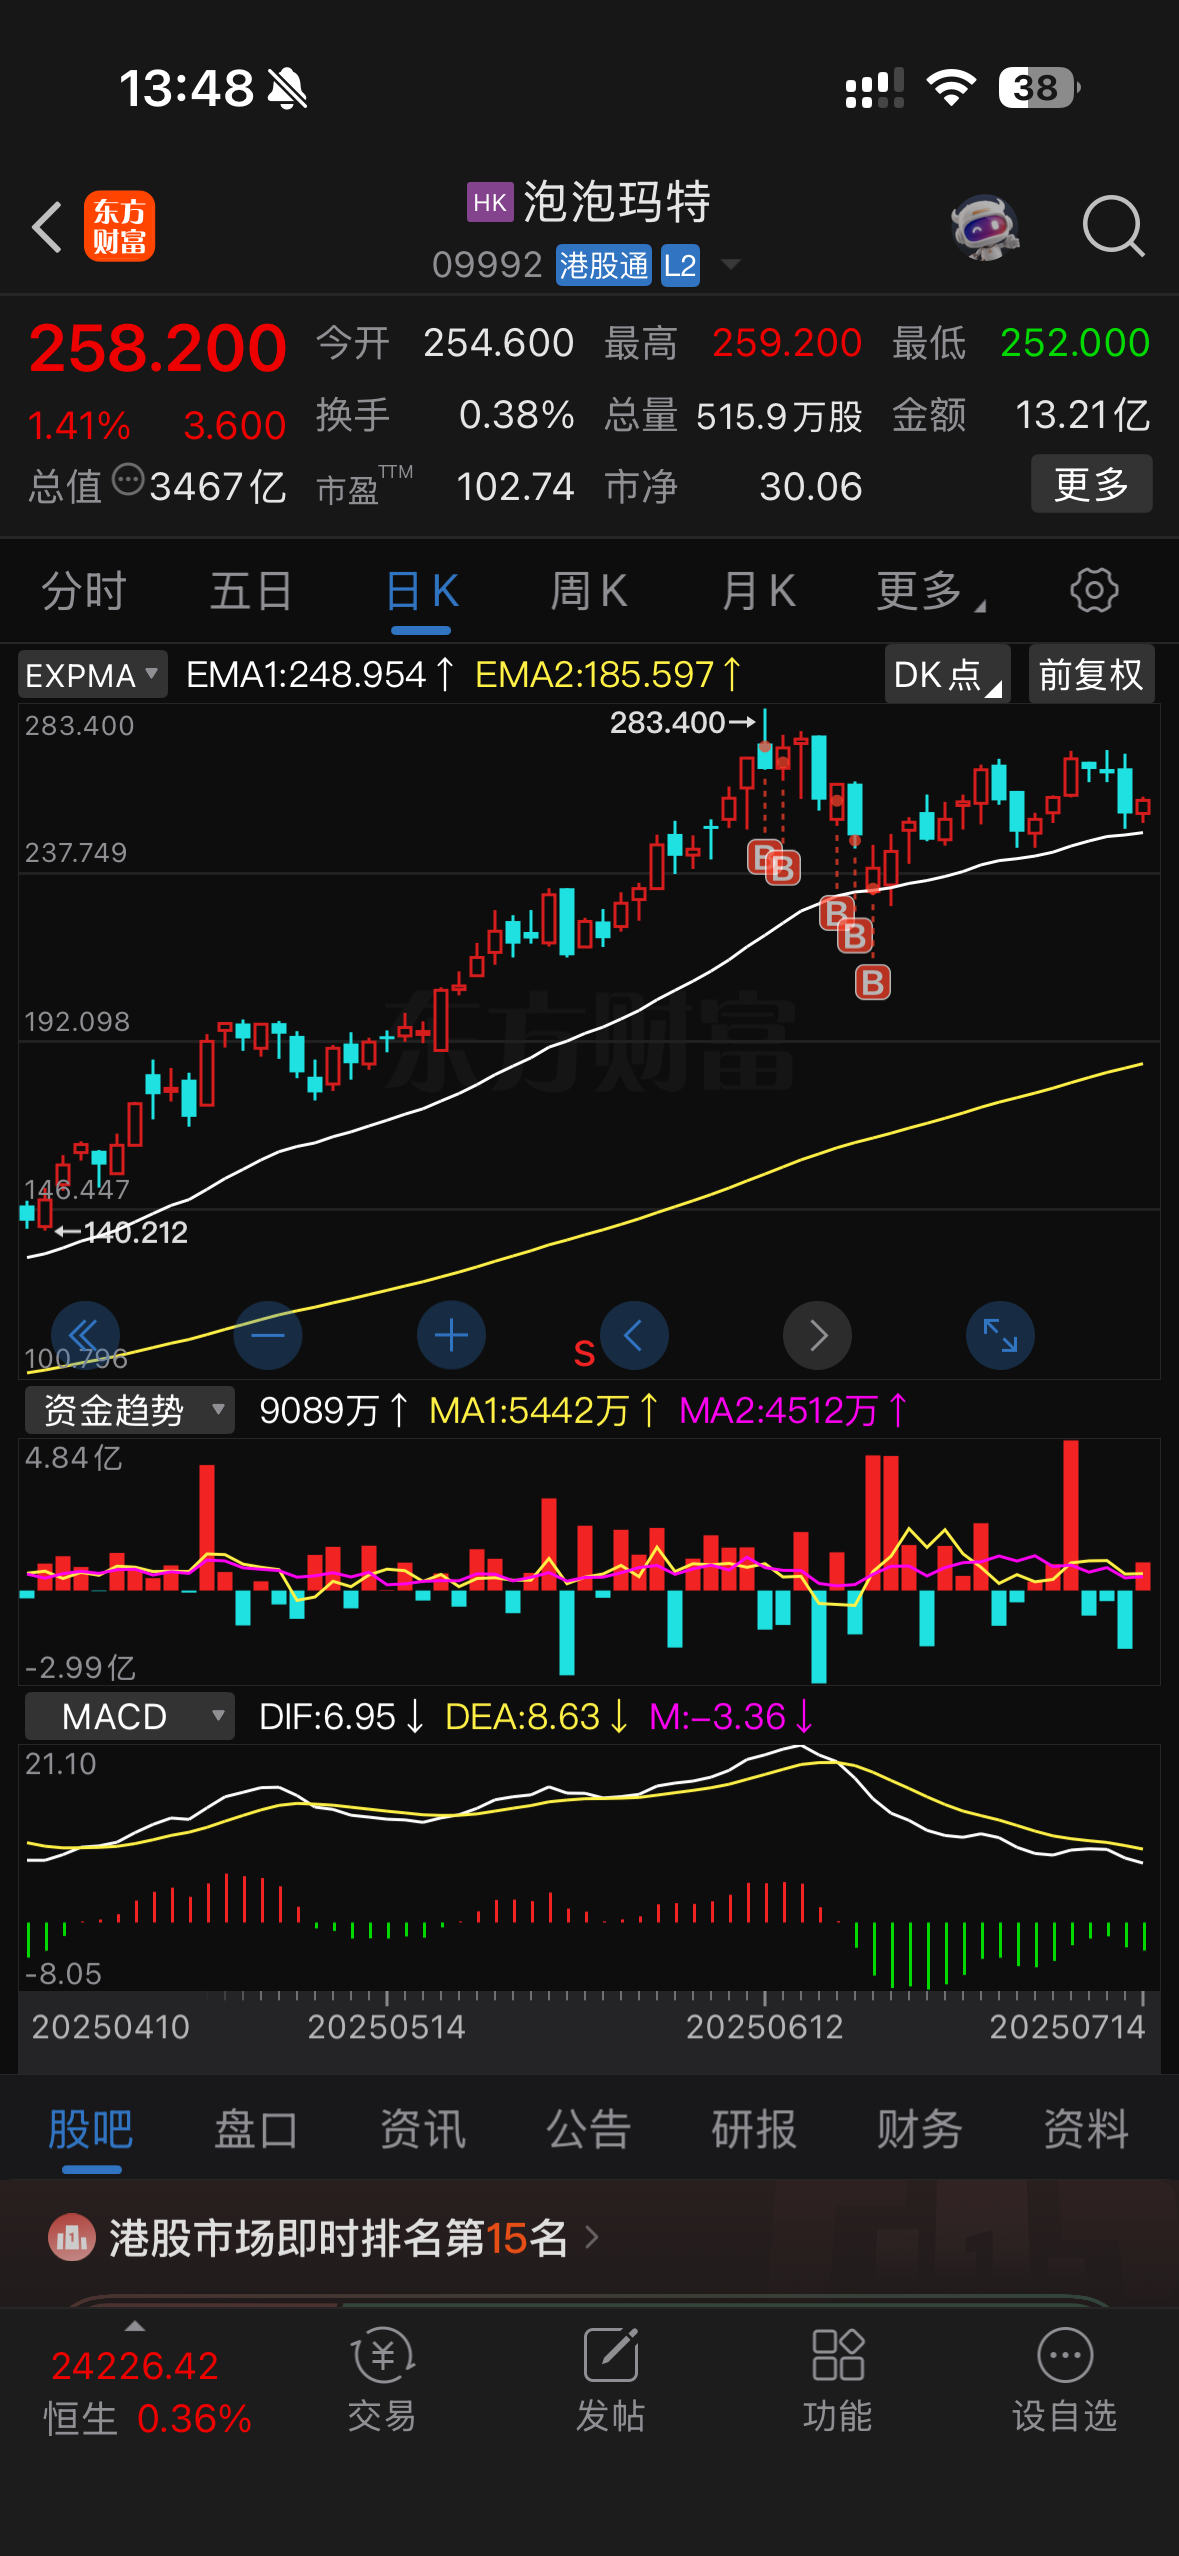Open 功能 functions grid icon
Image resolution: width=1179 pixels, height=2556 pixels.
(x=838, y=2355)
